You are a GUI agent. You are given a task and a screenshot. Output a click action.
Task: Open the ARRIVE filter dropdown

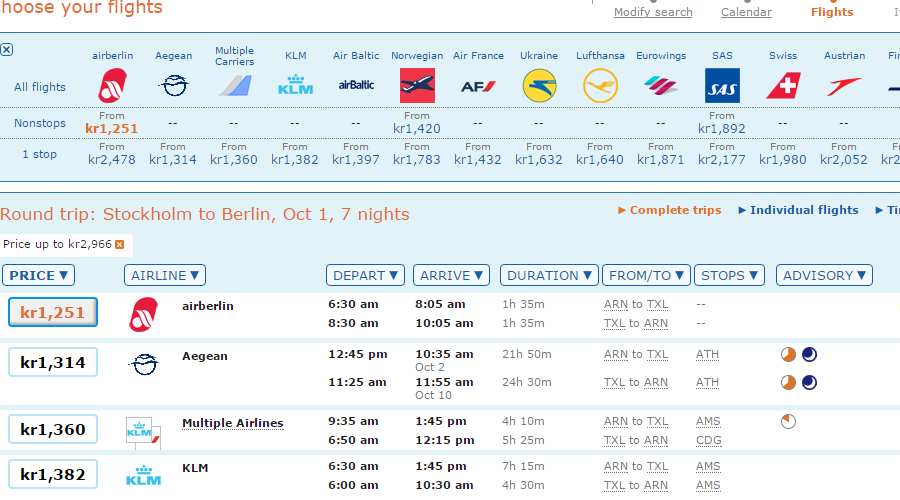[451, 276]
